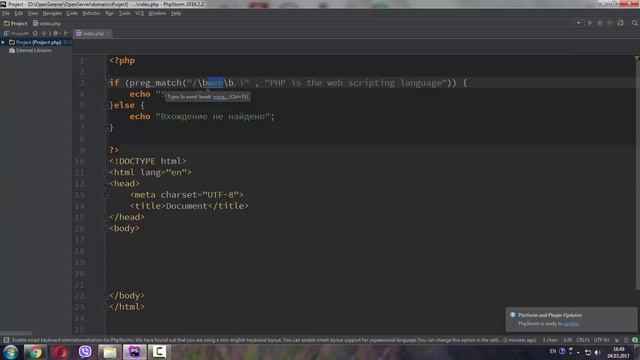Image resolution: width=640 pixels, height=360 pixels.
Task: Click the closing ?> PHP tag
Action: tap(114, 150)
